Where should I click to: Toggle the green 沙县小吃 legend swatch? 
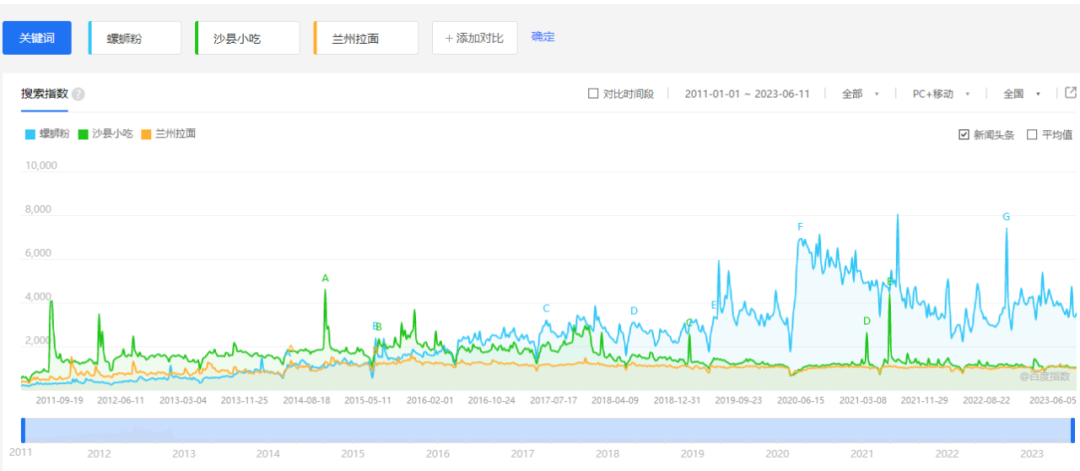pos(83,133)
